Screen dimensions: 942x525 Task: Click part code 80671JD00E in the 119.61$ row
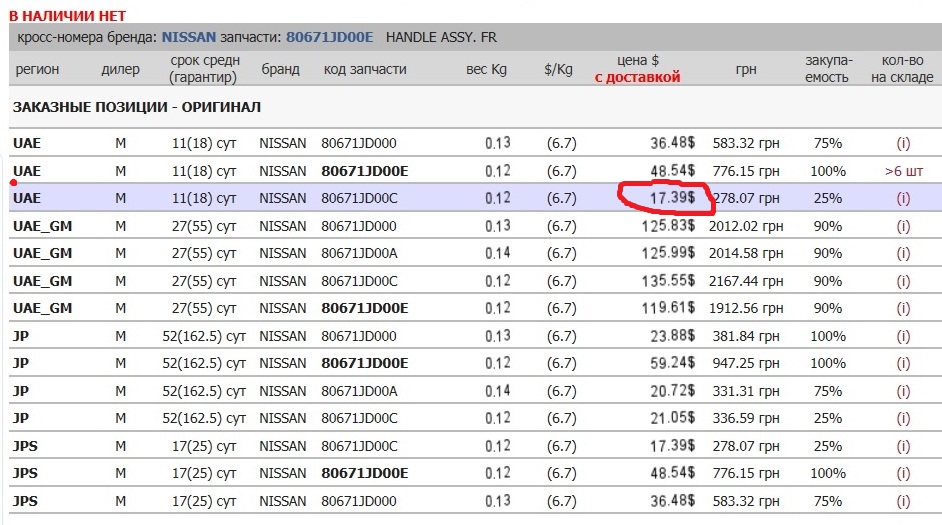click(x=364, y=308)
